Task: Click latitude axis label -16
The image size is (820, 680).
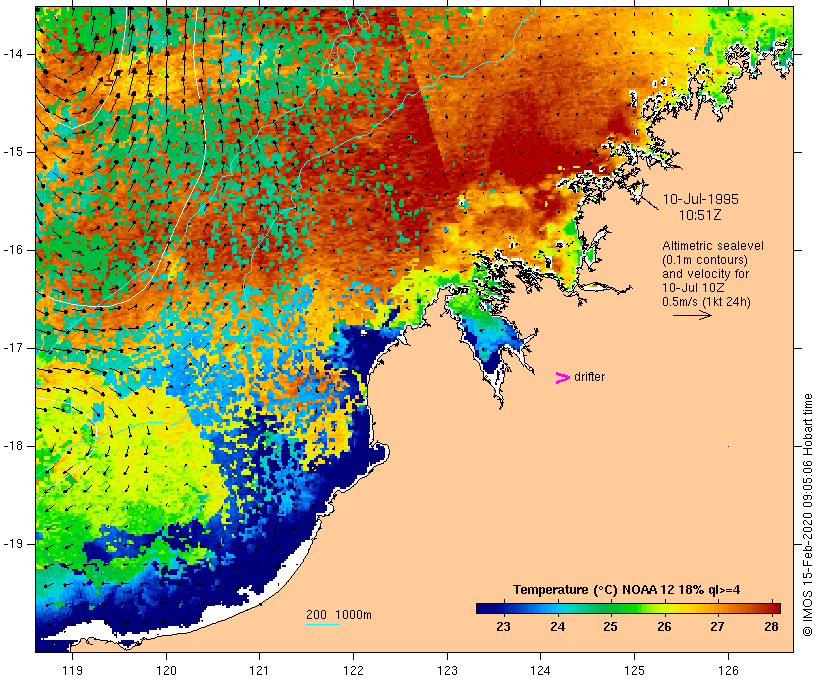Action: [x=12, y=250]
